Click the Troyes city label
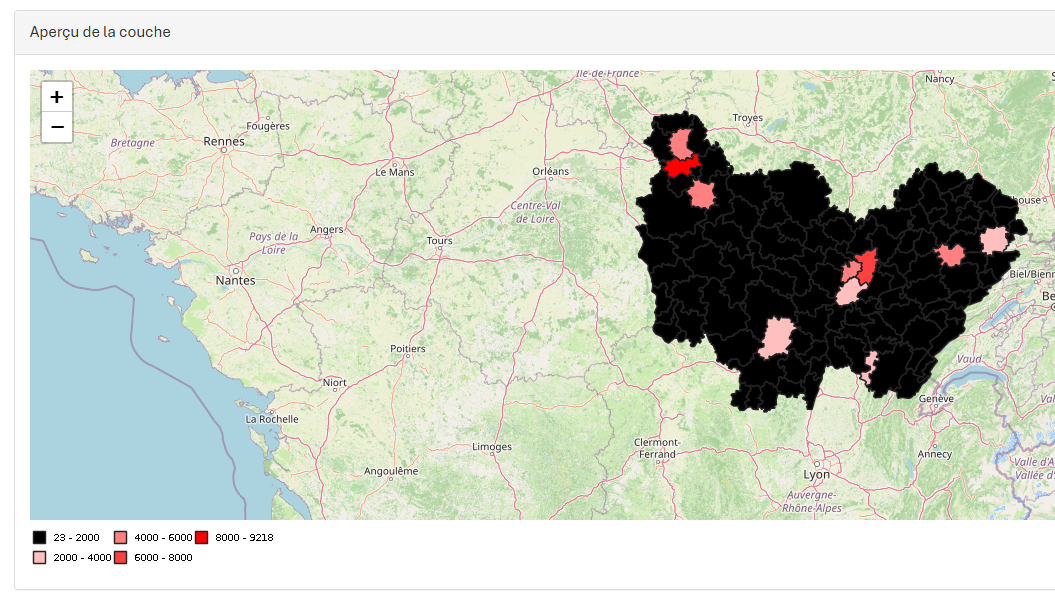Image resolution: width=1055 pixels, height=593 pixels. point(748,118)
